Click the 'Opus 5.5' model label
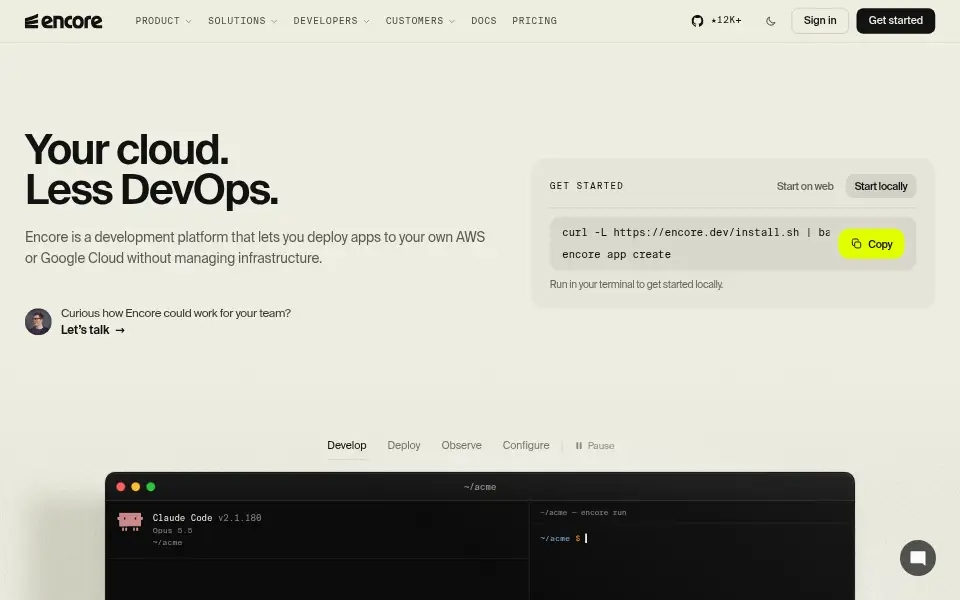The width and height of the screenshot is (960, 600). pos(172,531)
